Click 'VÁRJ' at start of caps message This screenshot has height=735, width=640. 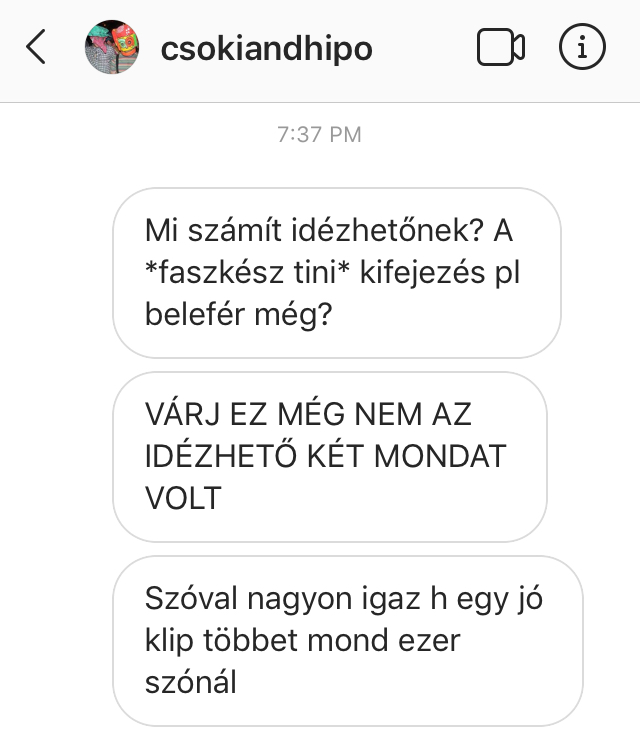point(183,414)
